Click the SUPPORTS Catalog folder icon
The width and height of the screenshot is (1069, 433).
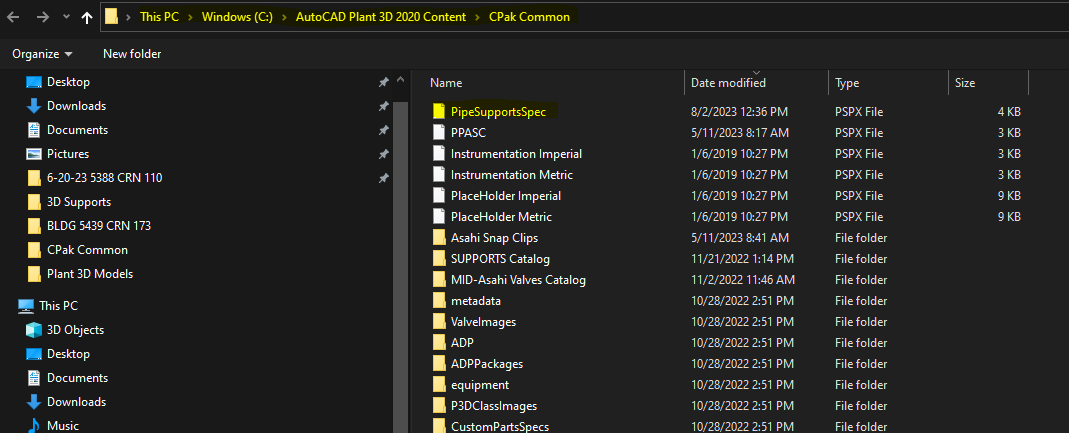point(438,259)
